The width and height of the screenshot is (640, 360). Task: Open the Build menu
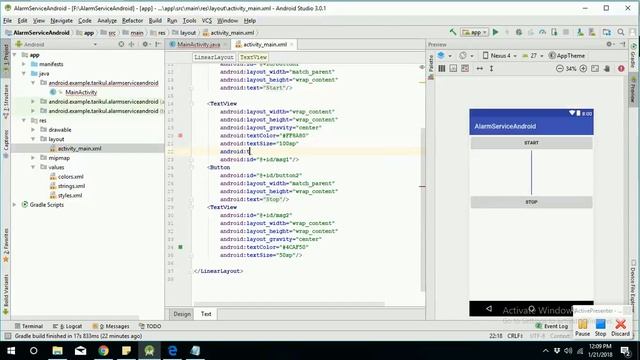[x=155, y=20]
